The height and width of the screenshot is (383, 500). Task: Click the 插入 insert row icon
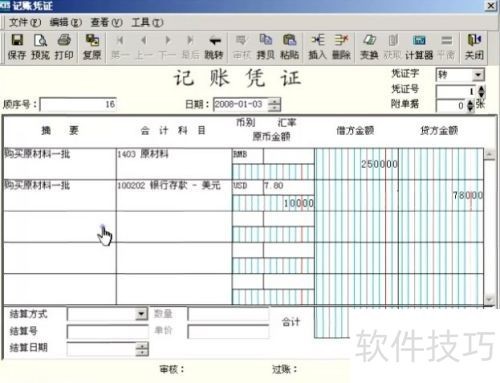tap(318, 41)
